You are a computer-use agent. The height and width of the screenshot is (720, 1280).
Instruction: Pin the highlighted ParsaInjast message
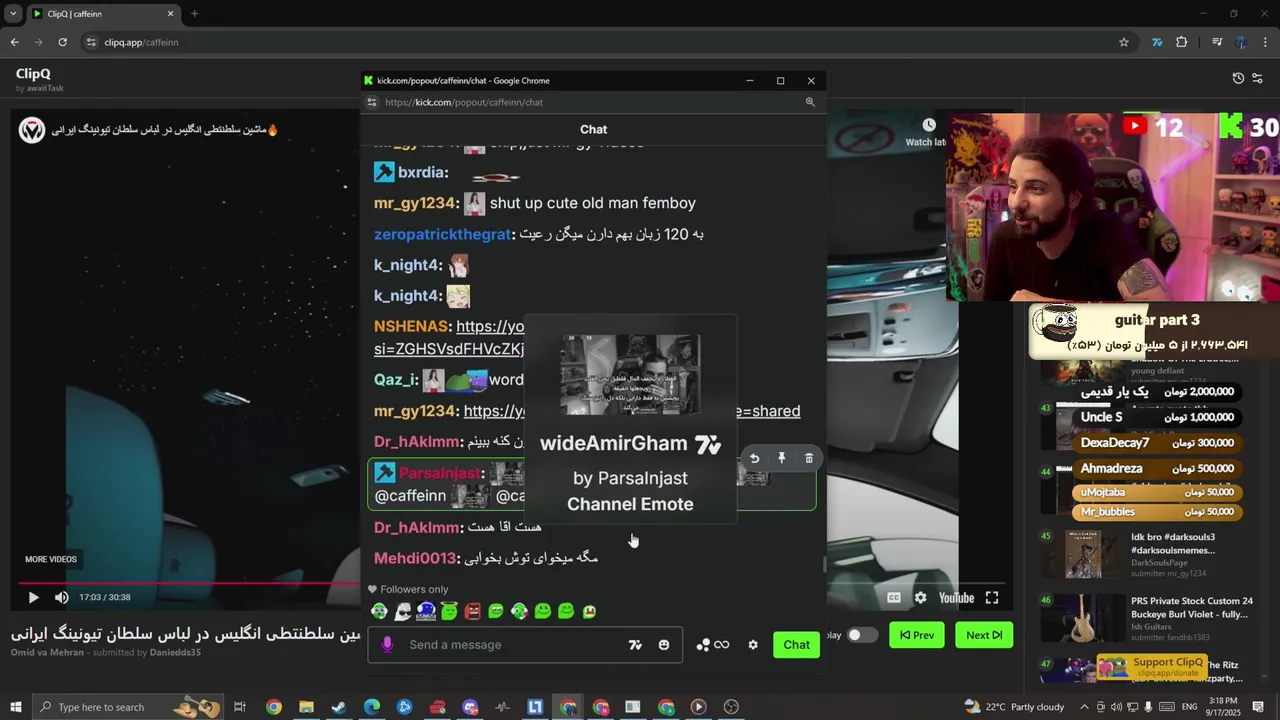(782, 458)
